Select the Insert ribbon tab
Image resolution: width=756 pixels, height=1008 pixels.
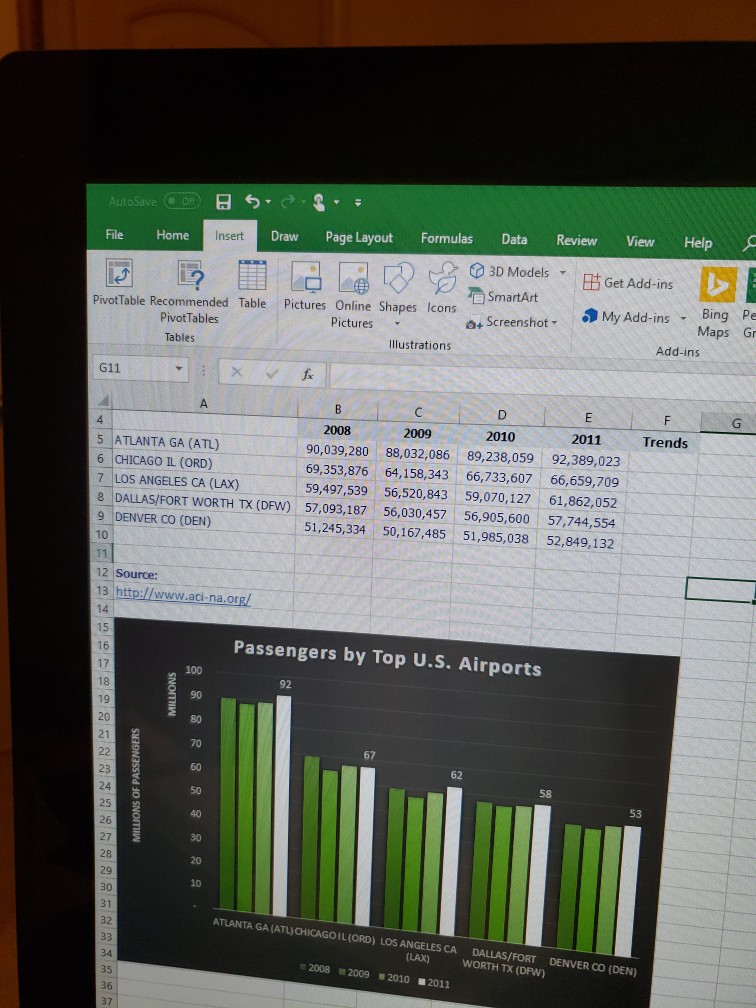pos(230,236)
